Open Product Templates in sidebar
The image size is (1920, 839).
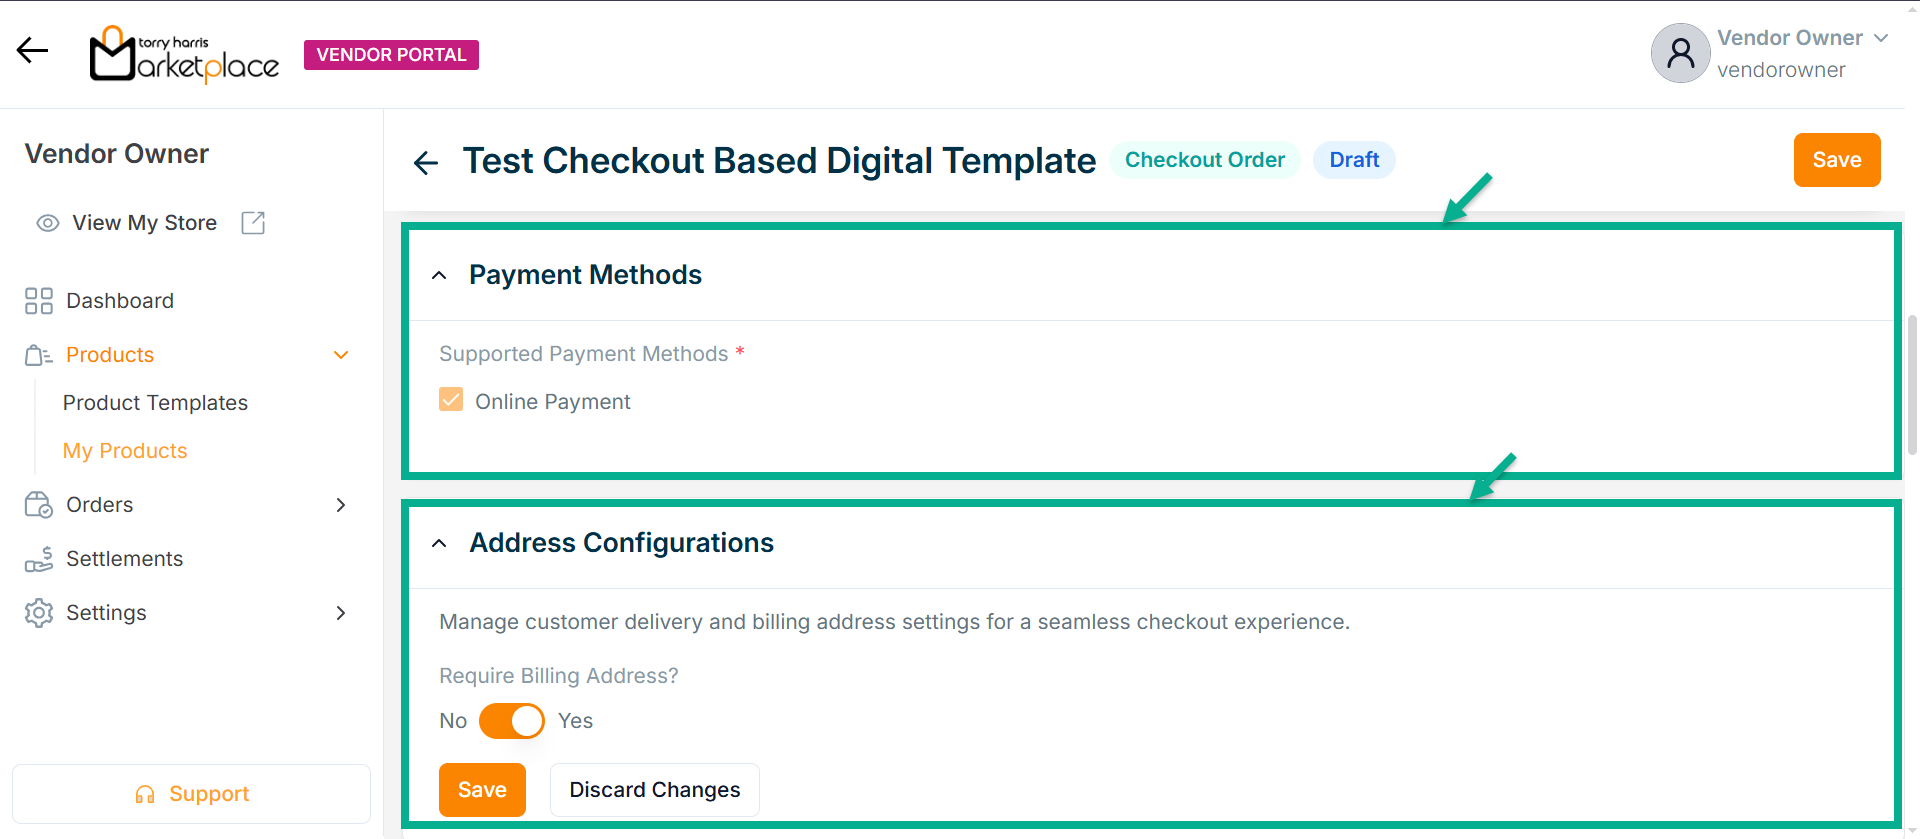tap(155, 403)
